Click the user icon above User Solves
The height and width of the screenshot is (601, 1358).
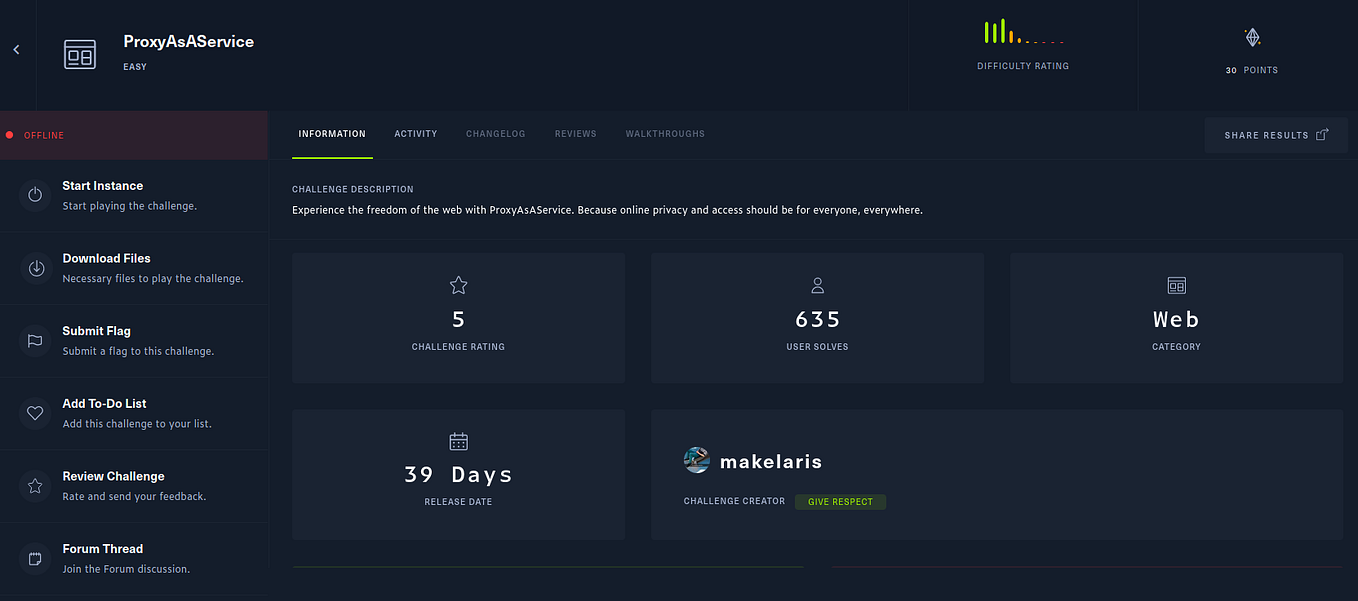click(817, 284)
